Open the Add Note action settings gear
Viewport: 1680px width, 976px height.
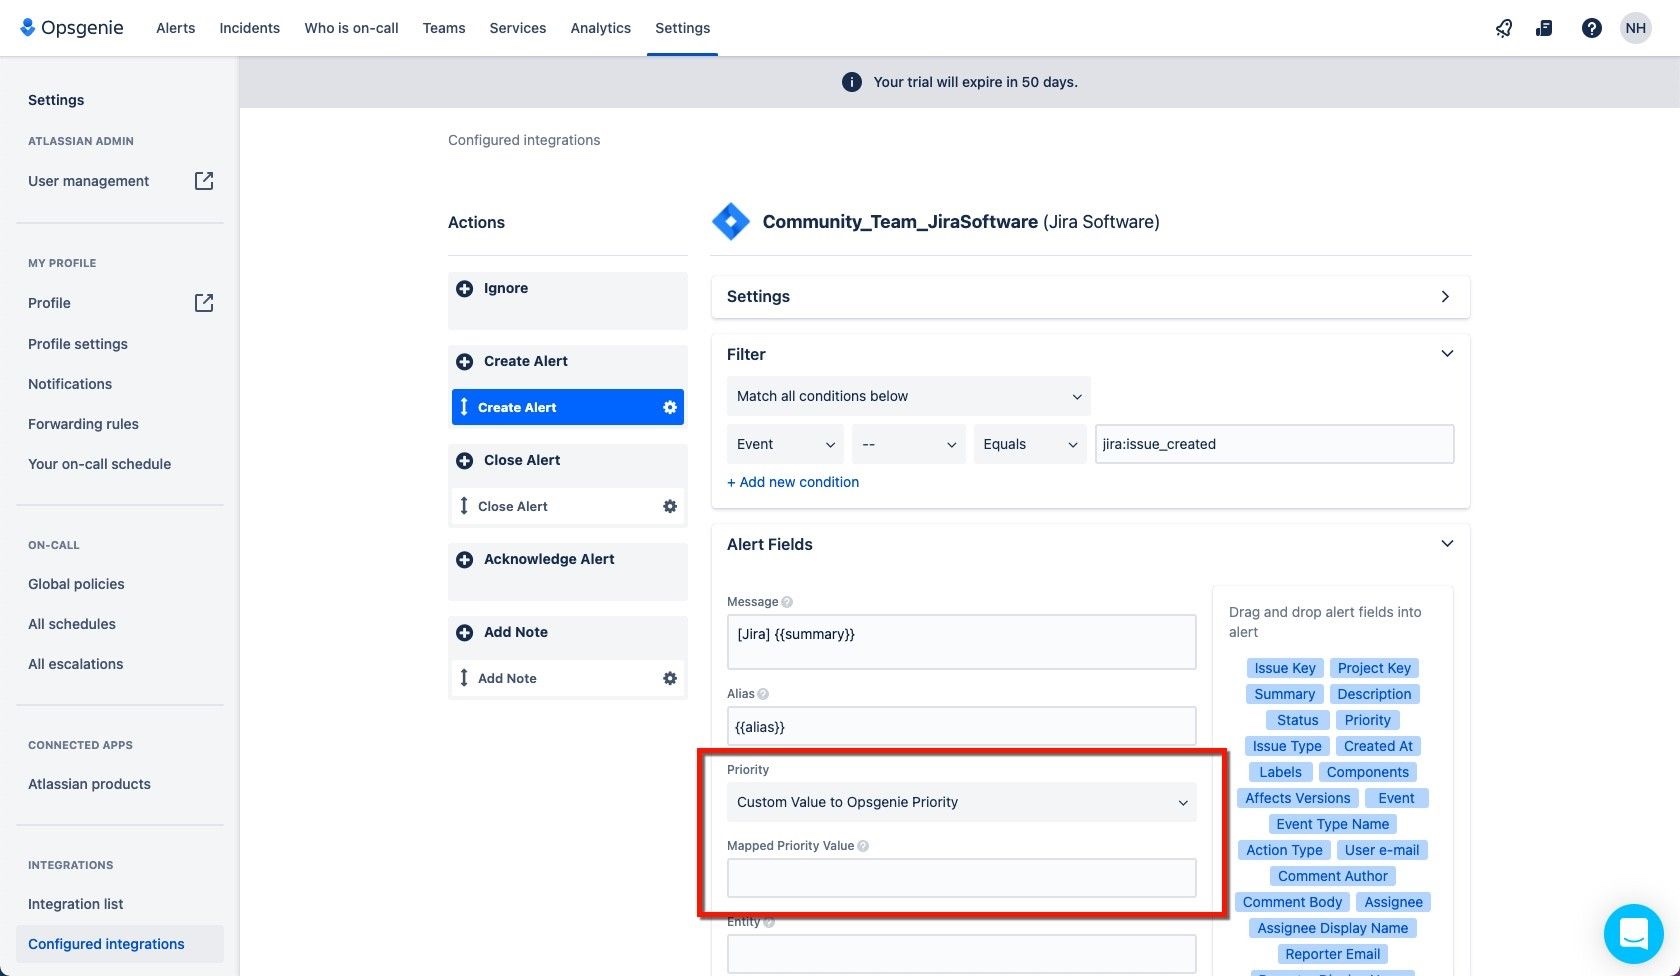669,678
